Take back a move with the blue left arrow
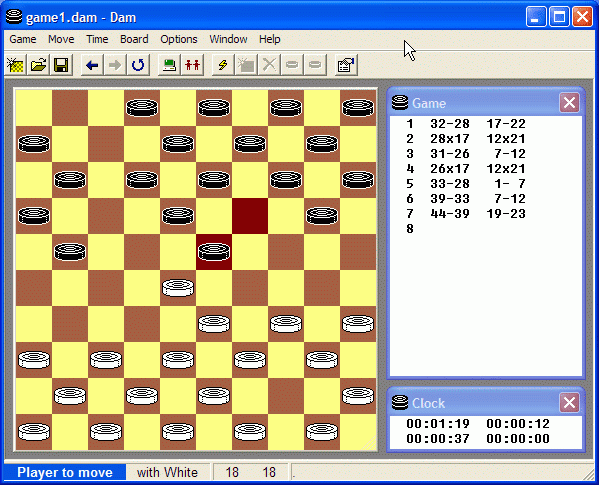Viewport: 599px width, 485px height. (92, 65)
